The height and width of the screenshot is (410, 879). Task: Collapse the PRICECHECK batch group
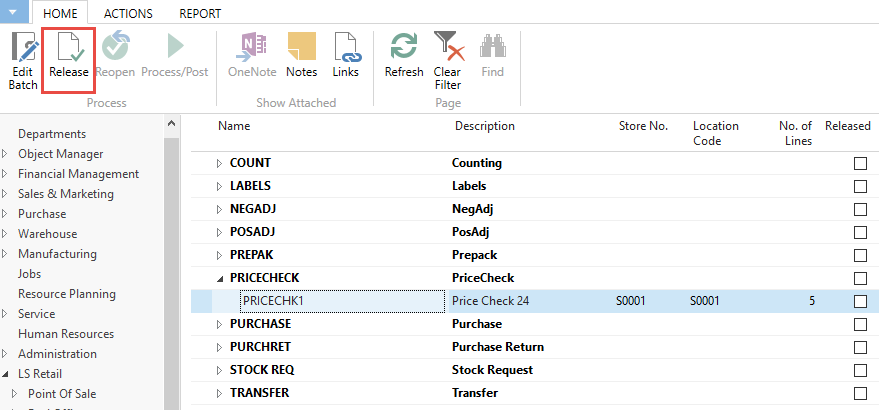pyautogui.click(x=220, y=278)
